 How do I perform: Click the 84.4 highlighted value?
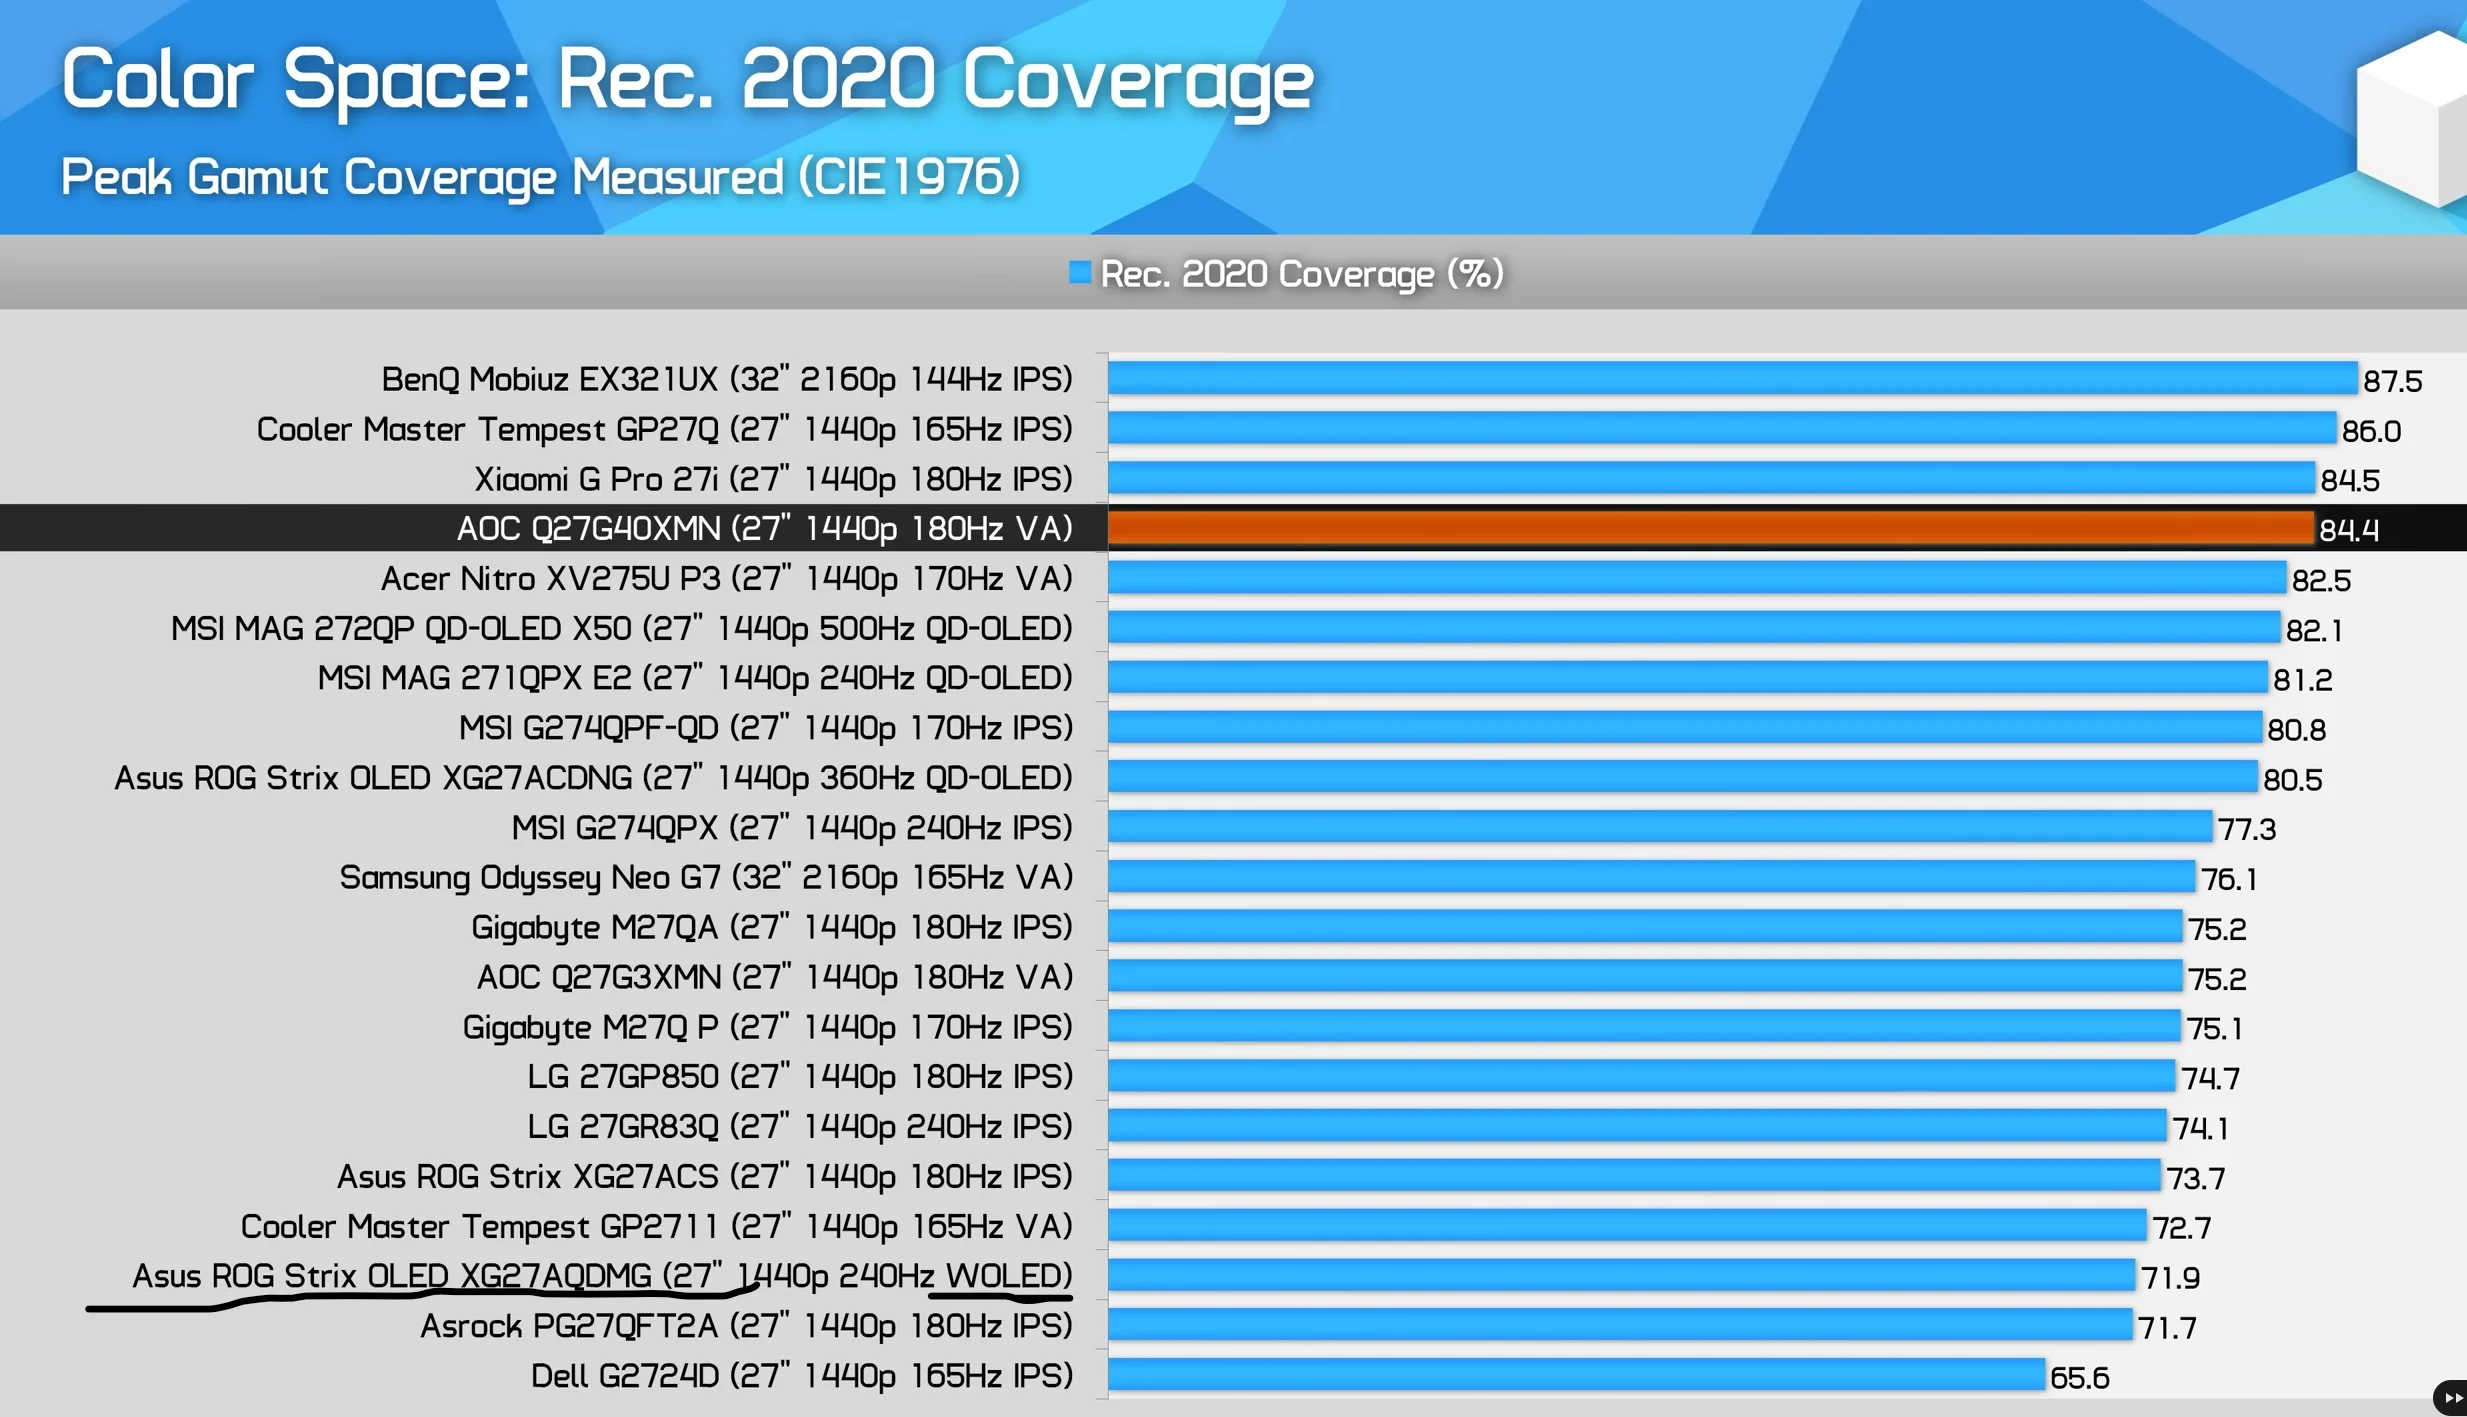click(2348, 530)
